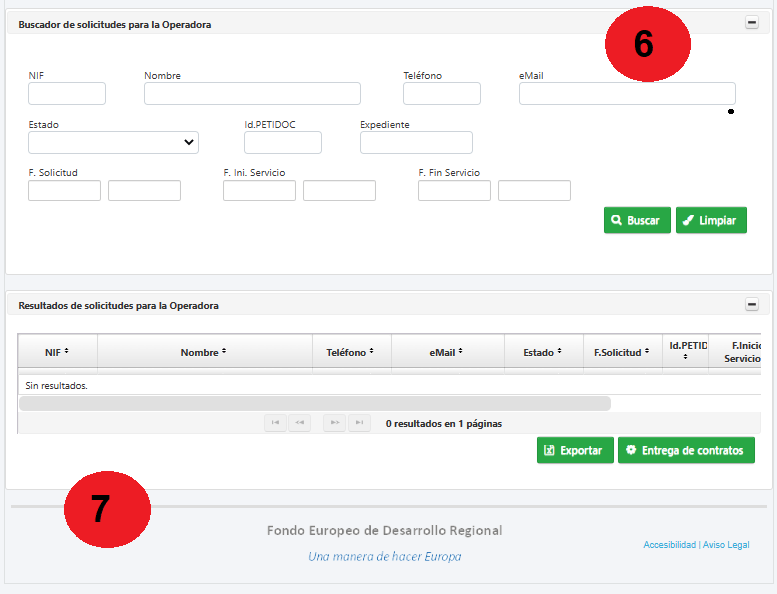Export results with the Exportar button

click(575, 451)
